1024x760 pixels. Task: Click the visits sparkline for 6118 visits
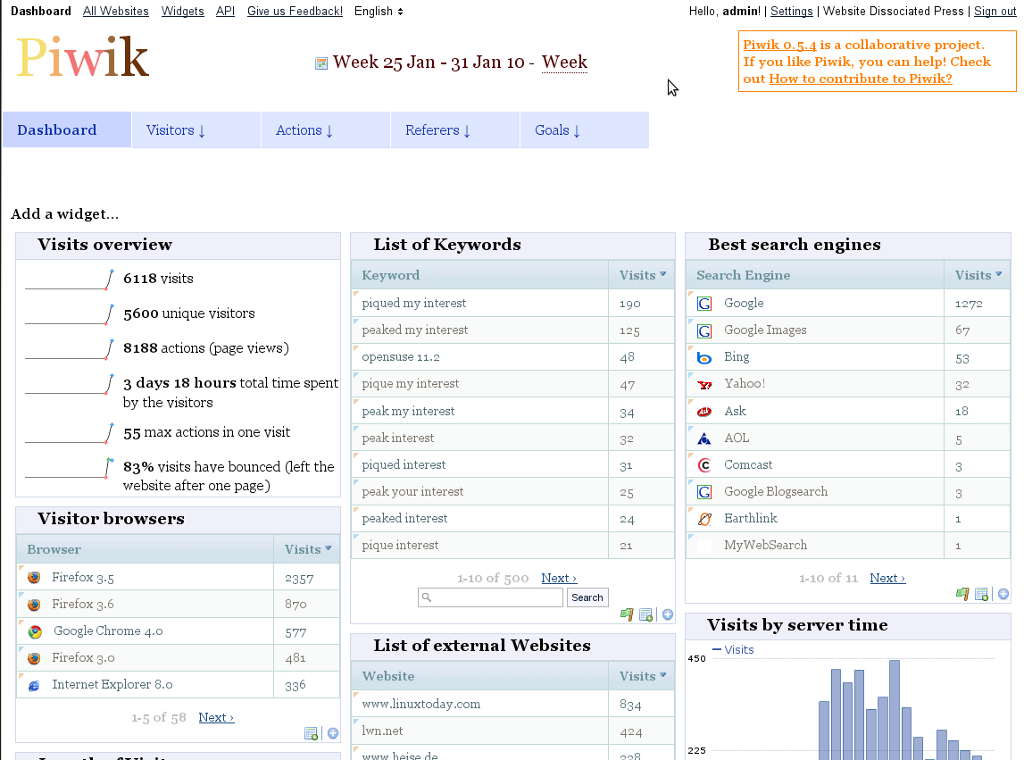(69, 279)
